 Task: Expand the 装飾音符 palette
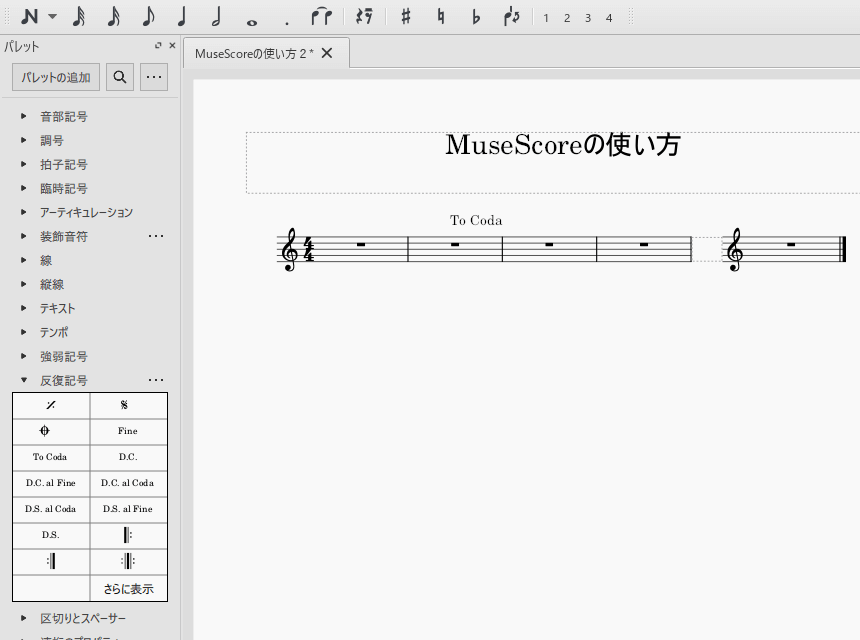pos(24,236)
